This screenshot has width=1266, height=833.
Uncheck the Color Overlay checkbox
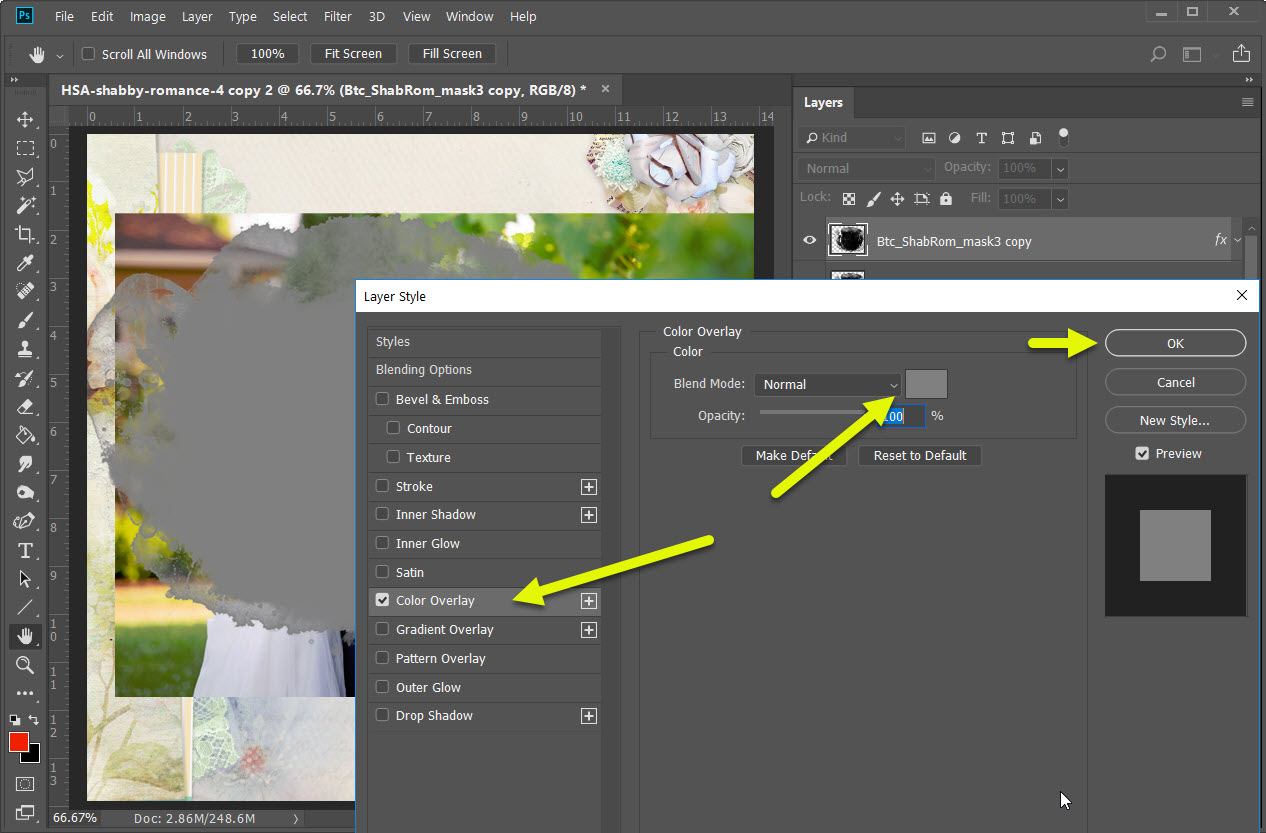coord(382,601)
